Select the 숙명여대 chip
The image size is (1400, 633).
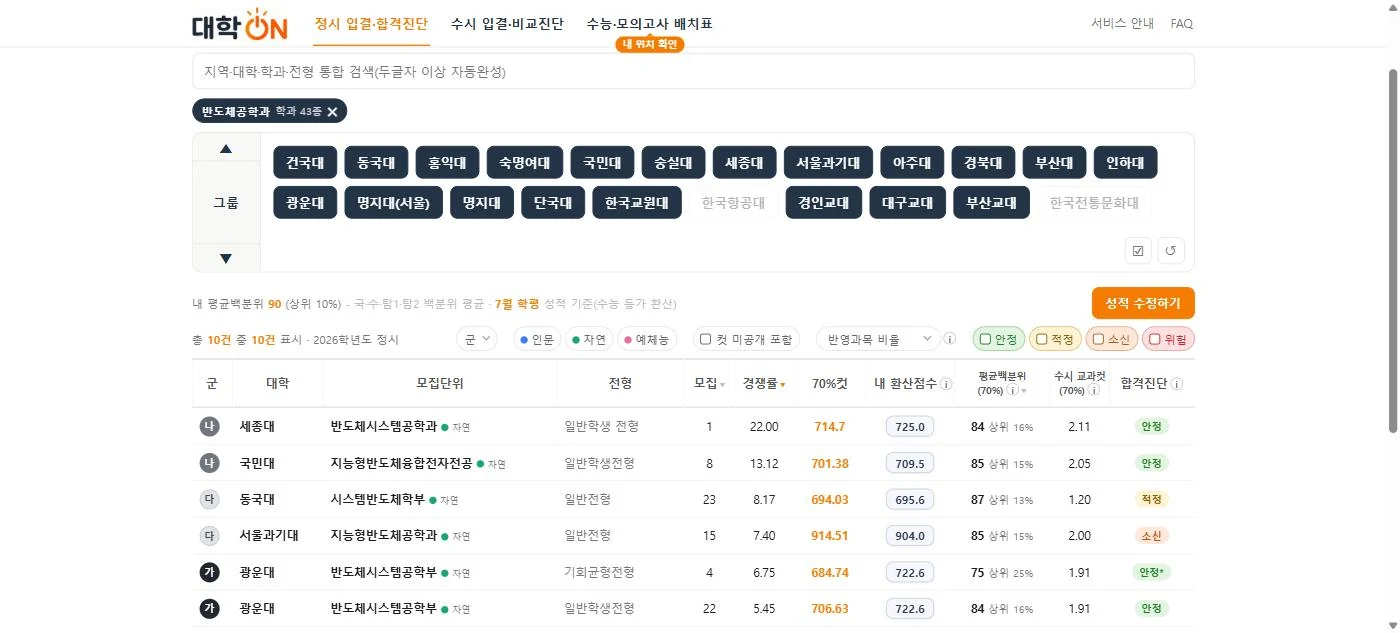tap(525, 162)
